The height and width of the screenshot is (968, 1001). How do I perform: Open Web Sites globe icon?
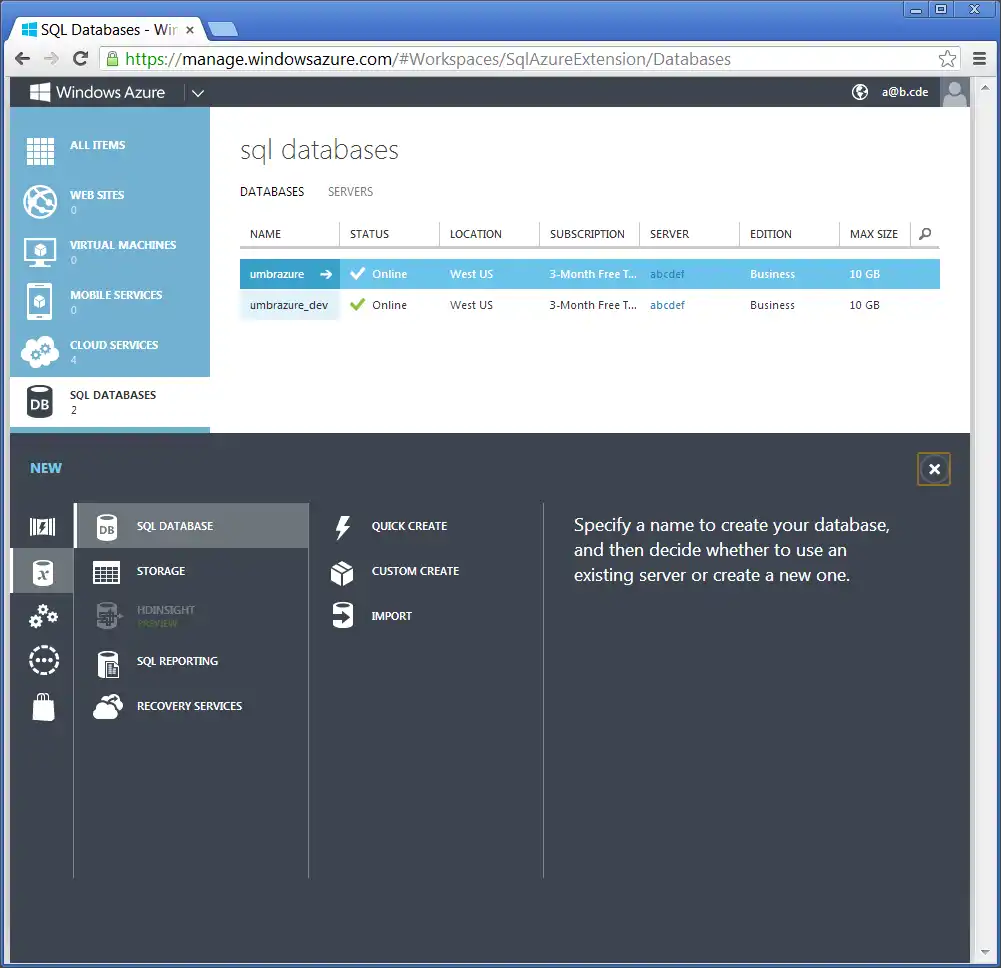tap(40, 201)
